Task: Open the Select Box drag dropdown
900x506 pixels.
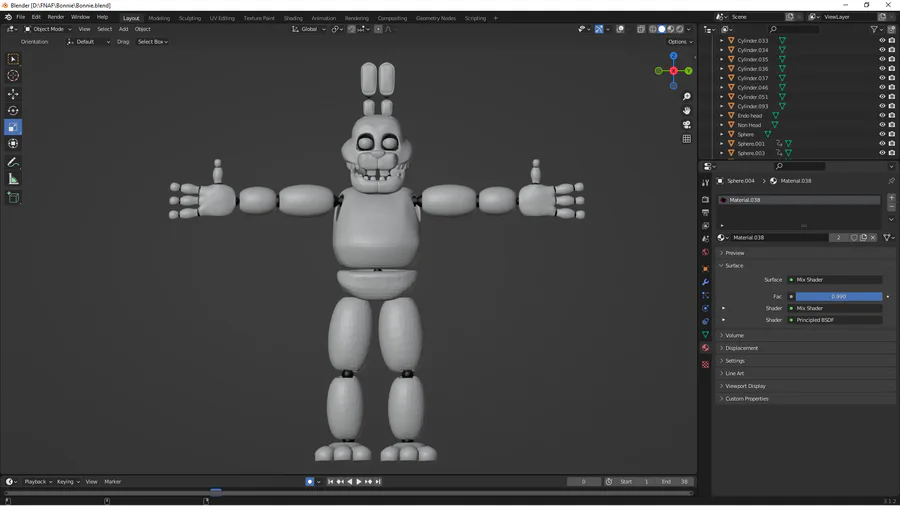Action: pyautogui.click(x=153, y=42)
